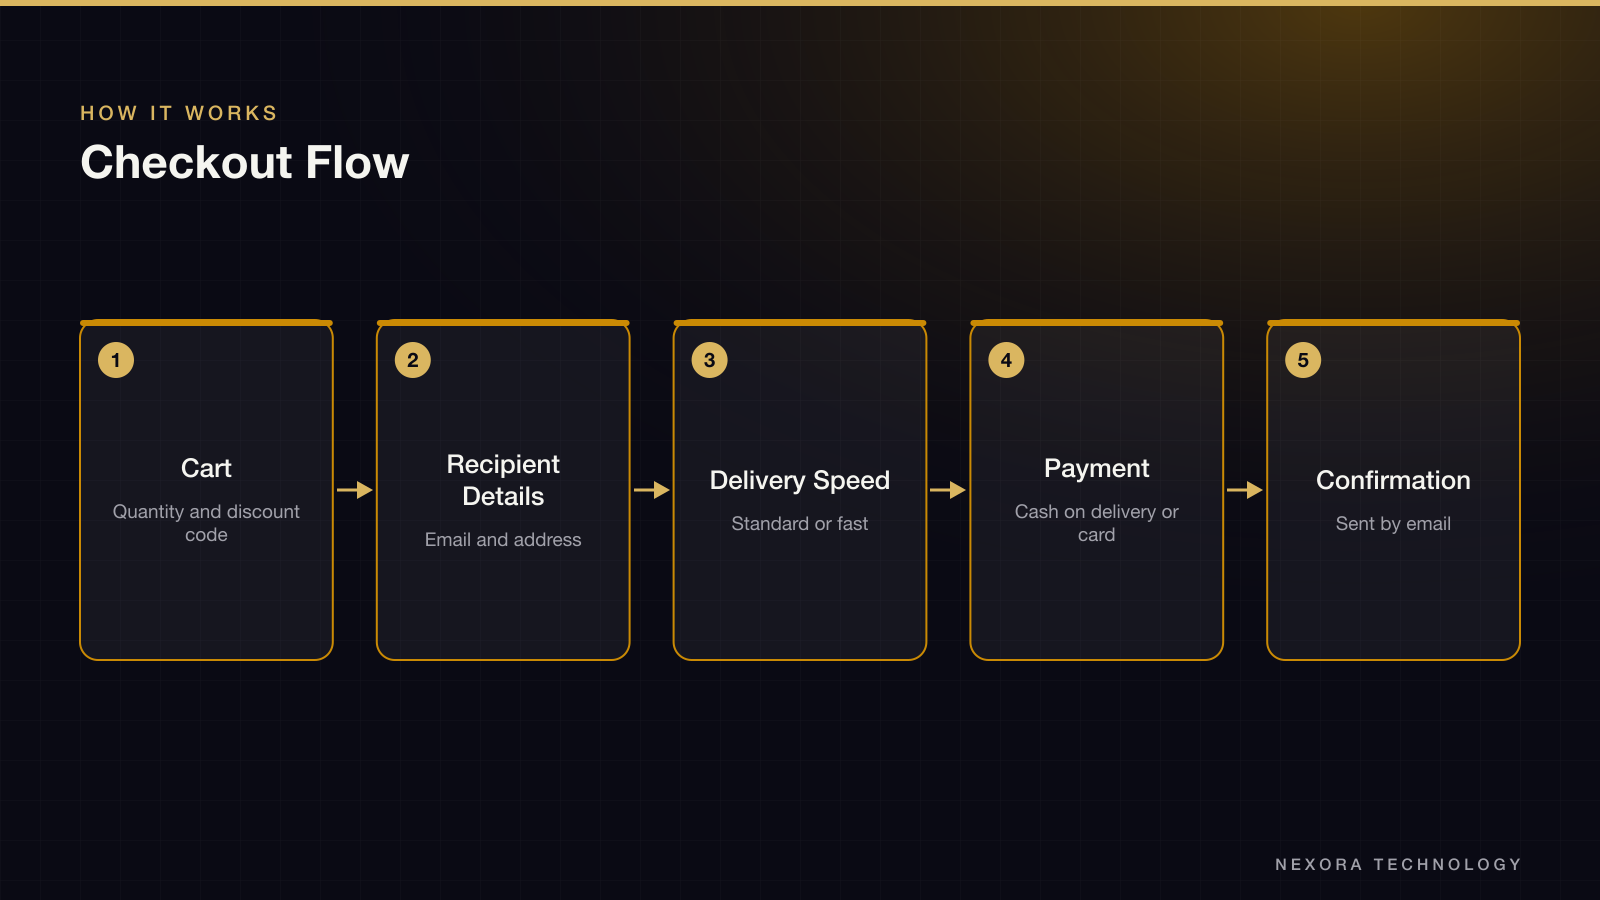
Task: Select the Recipient Details heading
Action: click(x=503, y=480)
